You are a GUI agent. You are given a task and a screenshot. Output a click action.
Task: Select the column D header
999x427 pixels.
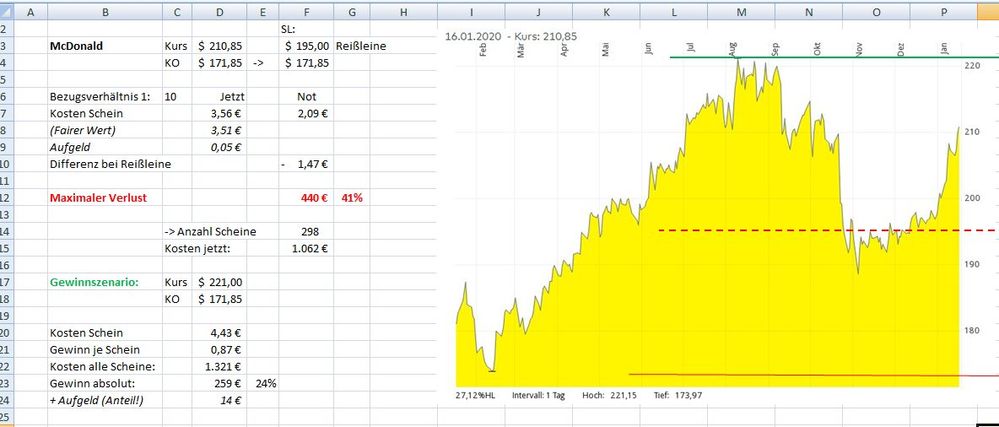pos(218,12)
